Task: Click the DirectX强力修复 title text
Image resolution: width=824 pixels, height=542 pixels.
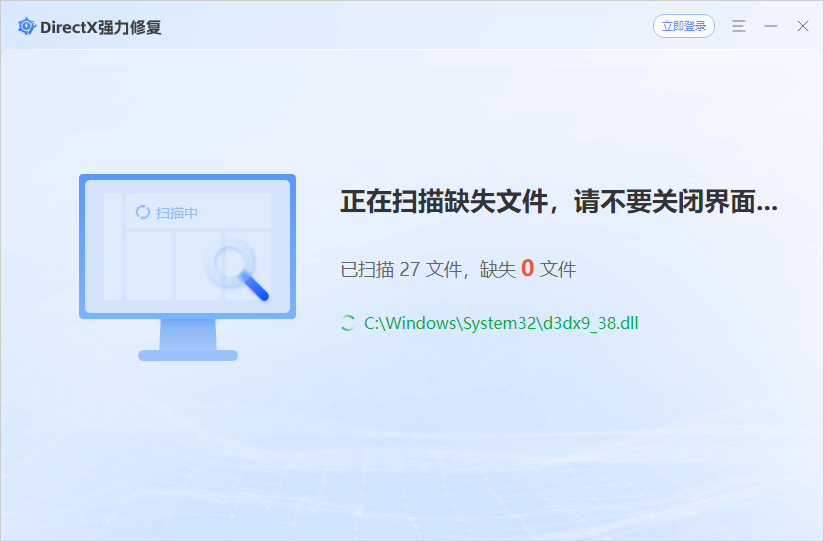Action: point(101,27)
